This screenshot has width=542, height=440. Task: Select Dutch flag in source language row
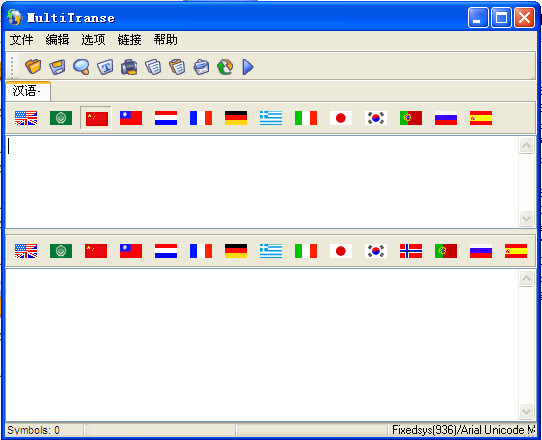pos(166,118)
